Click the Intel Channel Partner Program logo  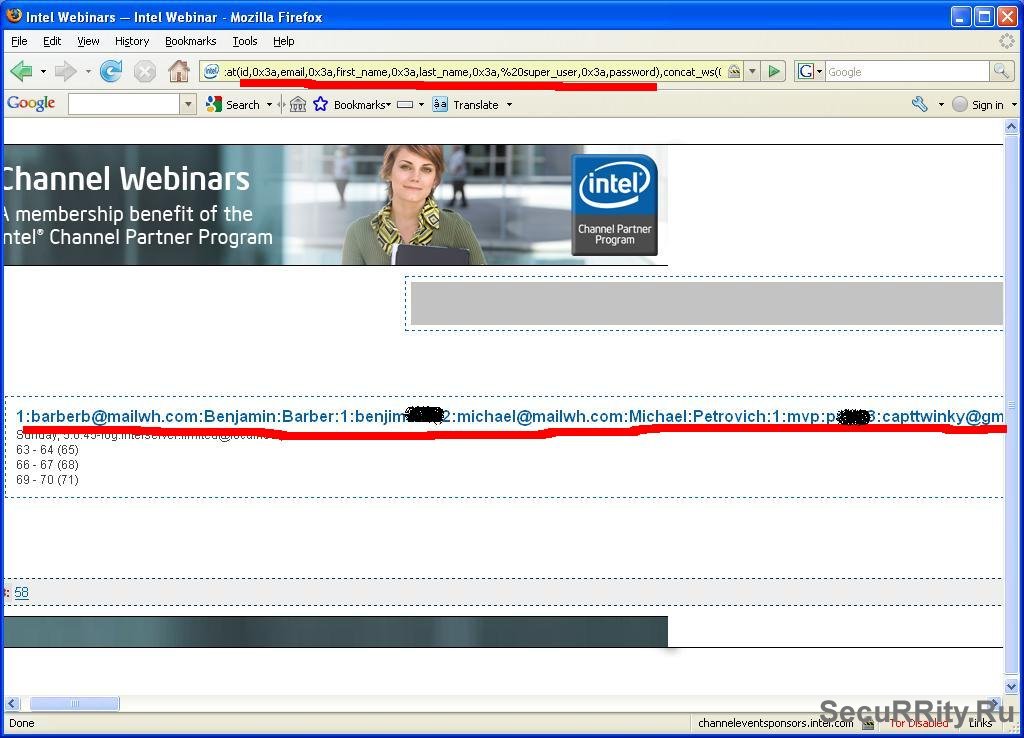click(x=614, y=204)
